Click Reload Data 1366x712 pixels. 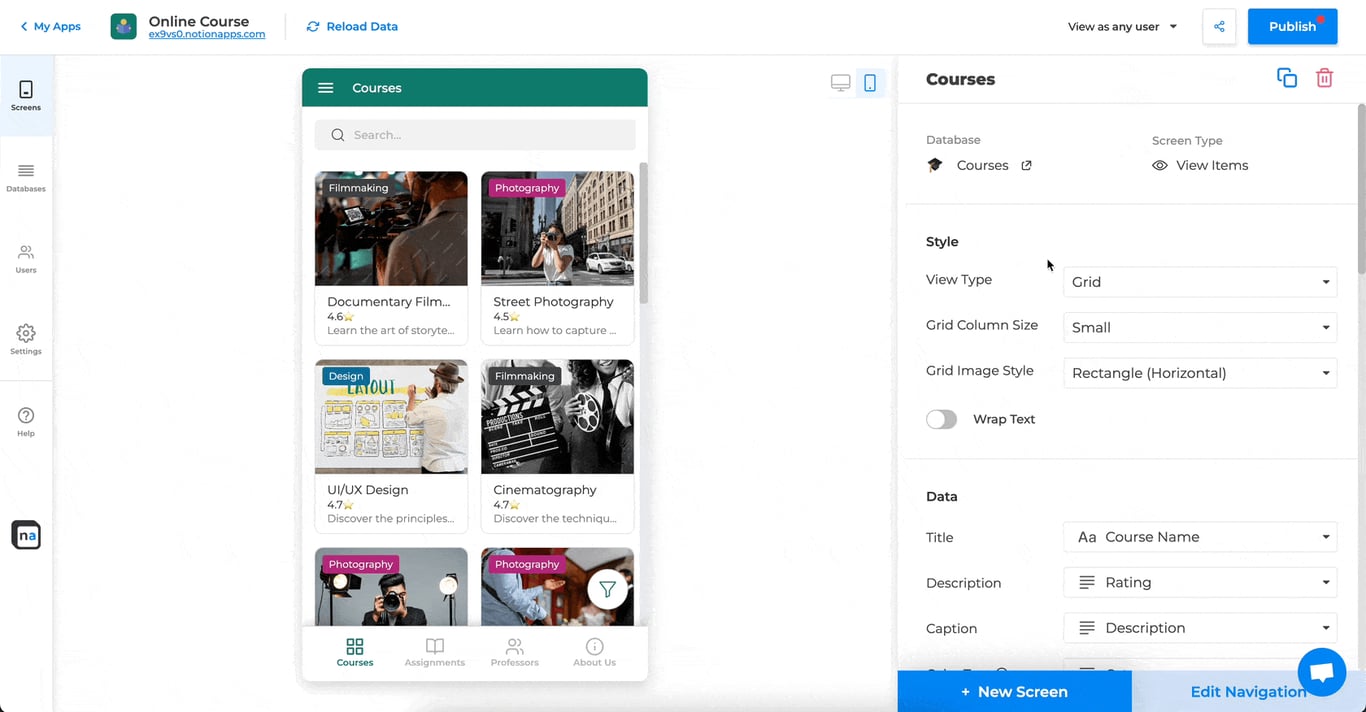[x=352, y=27]
